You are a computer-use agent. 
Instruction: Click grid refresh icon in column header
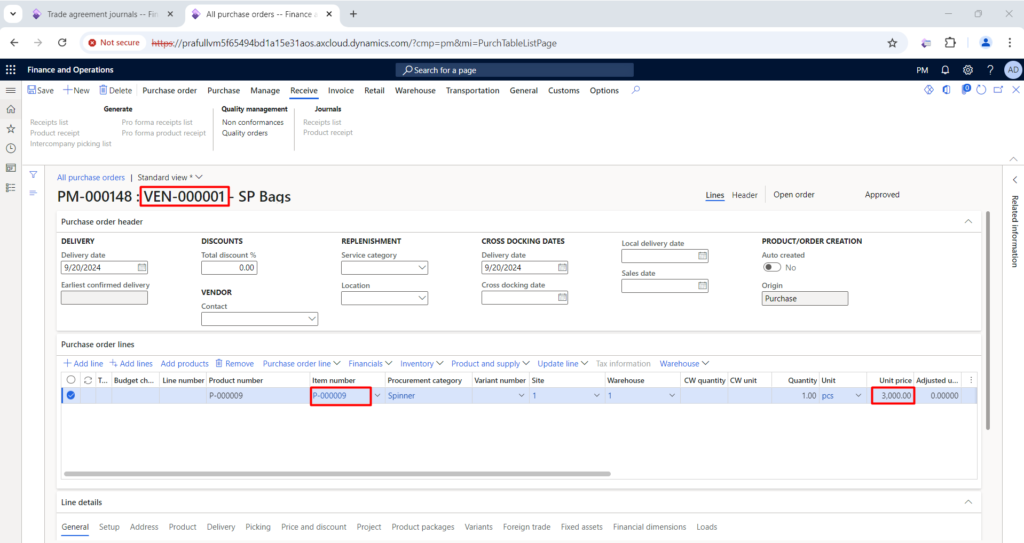point(88,380)
